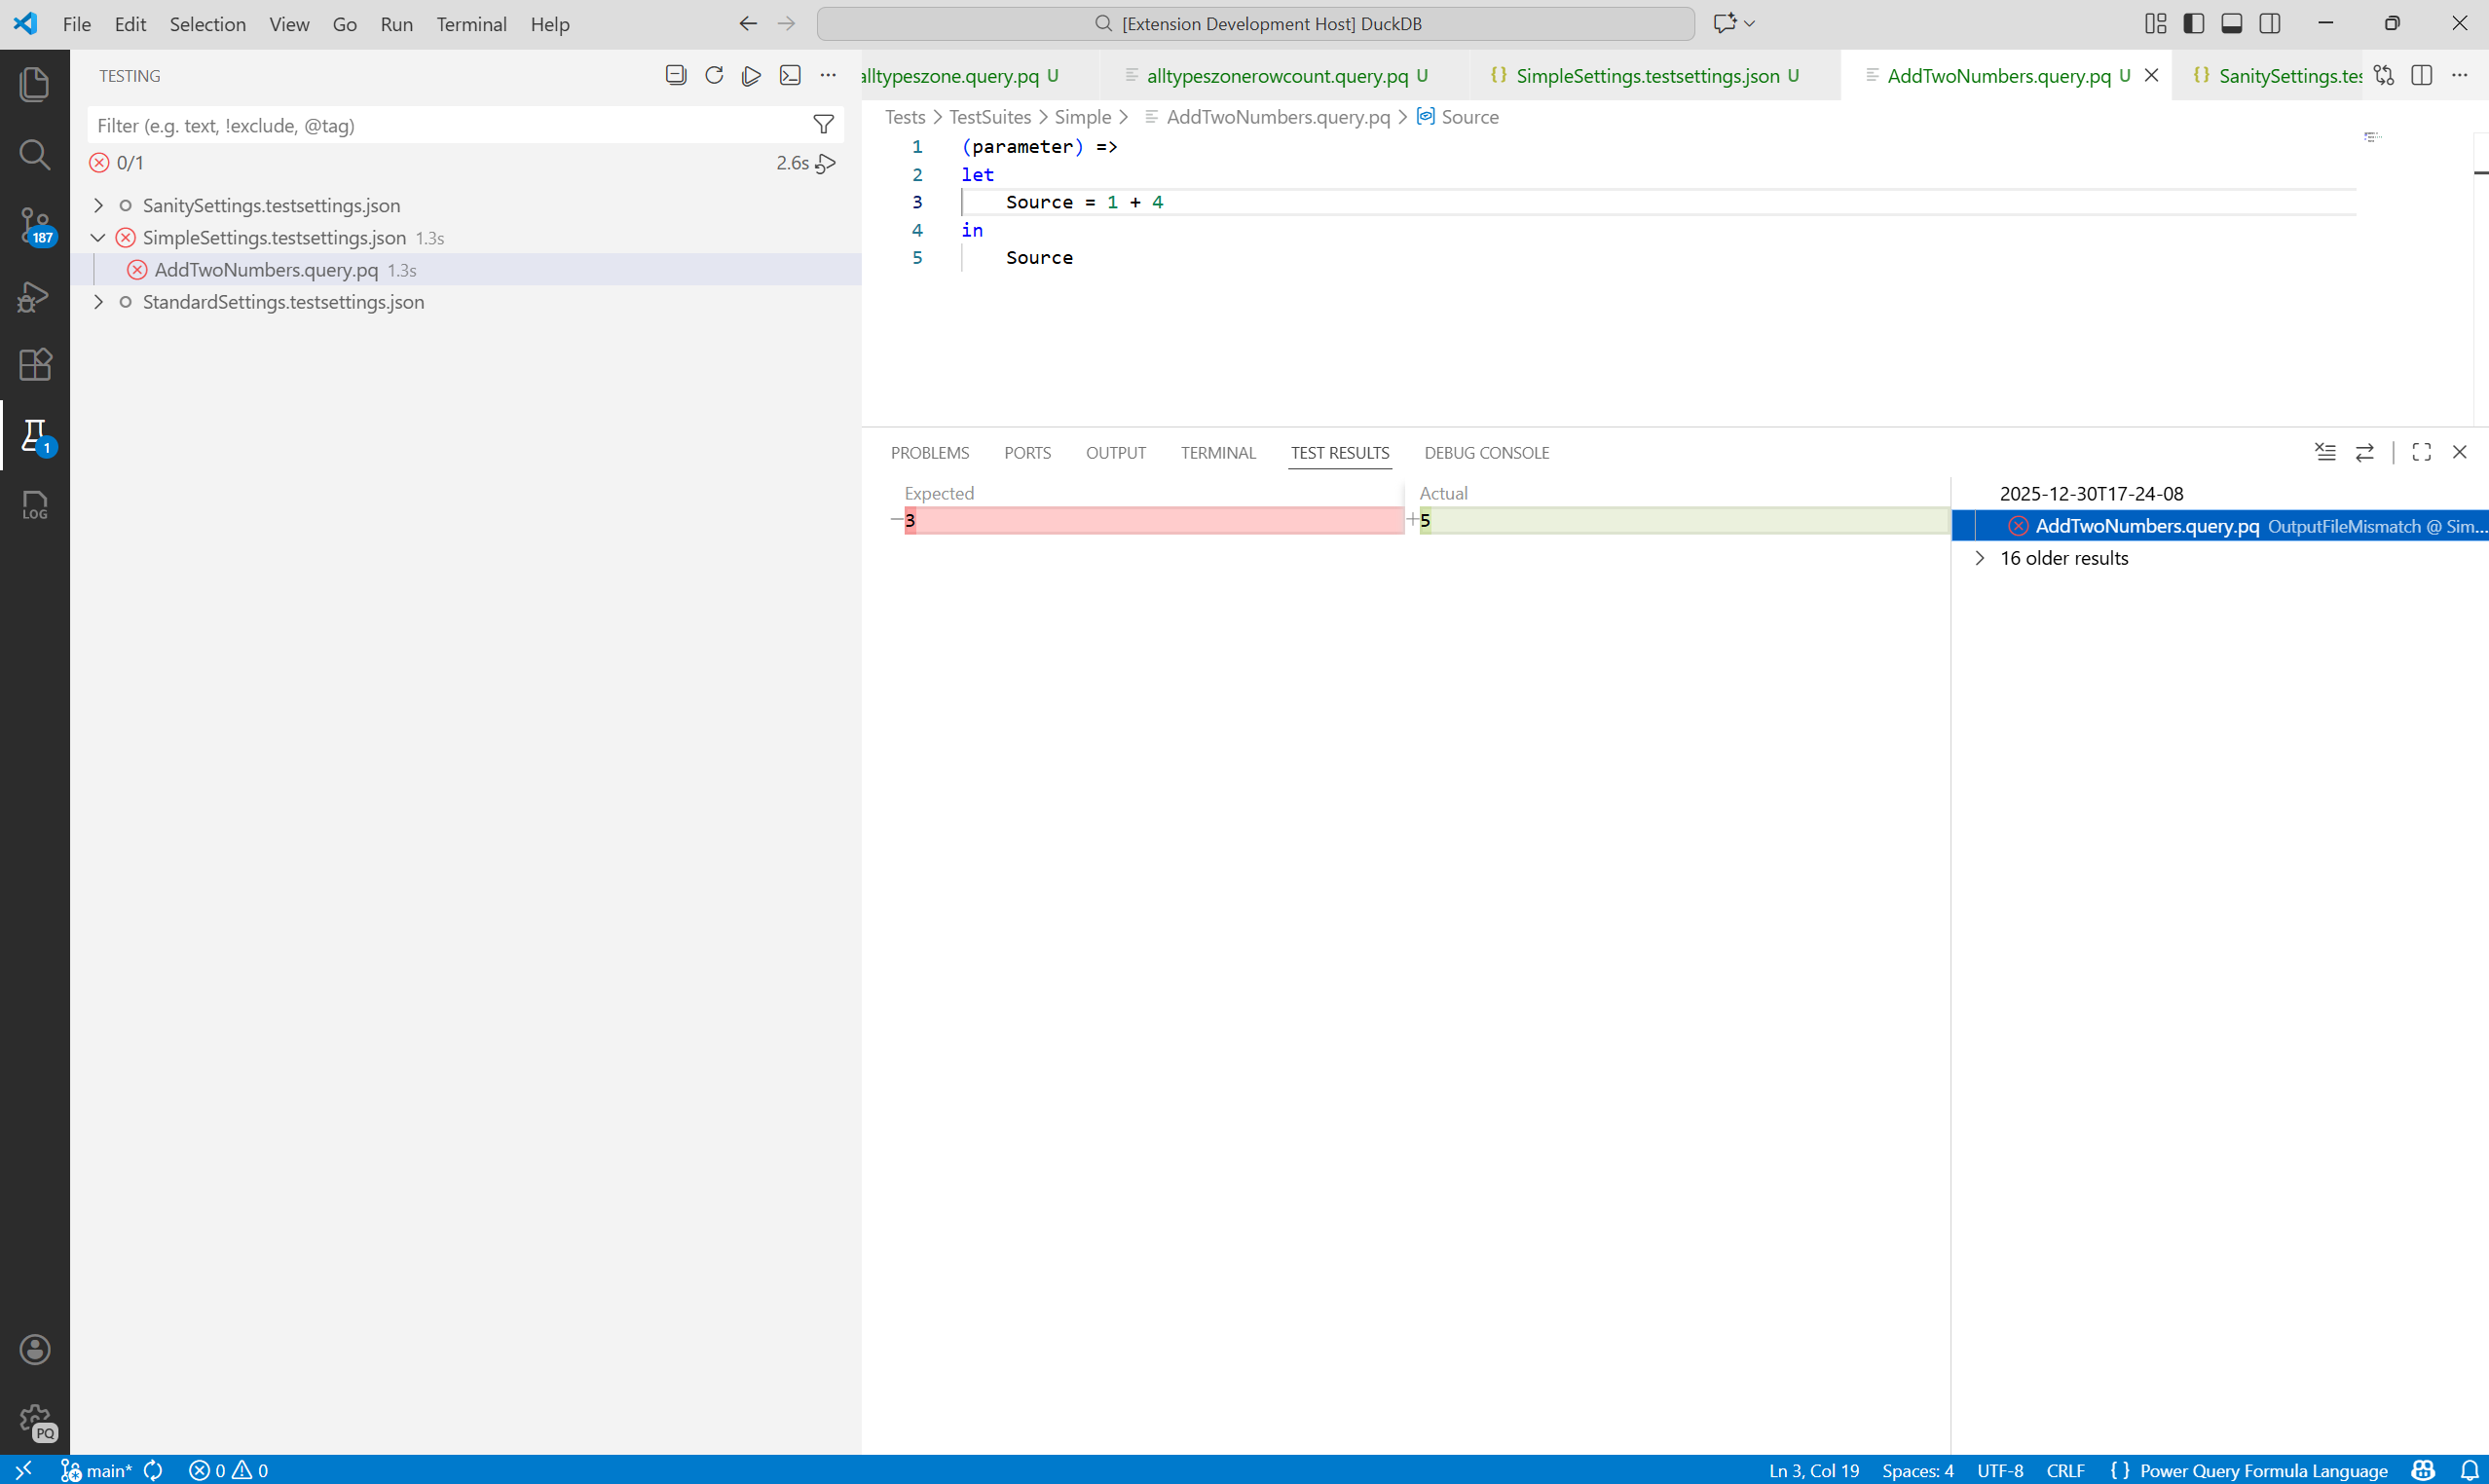The image size is (2489, 1484).
Task: Change the CRLF line ending setting
Action: (x=2065, y=1470)
